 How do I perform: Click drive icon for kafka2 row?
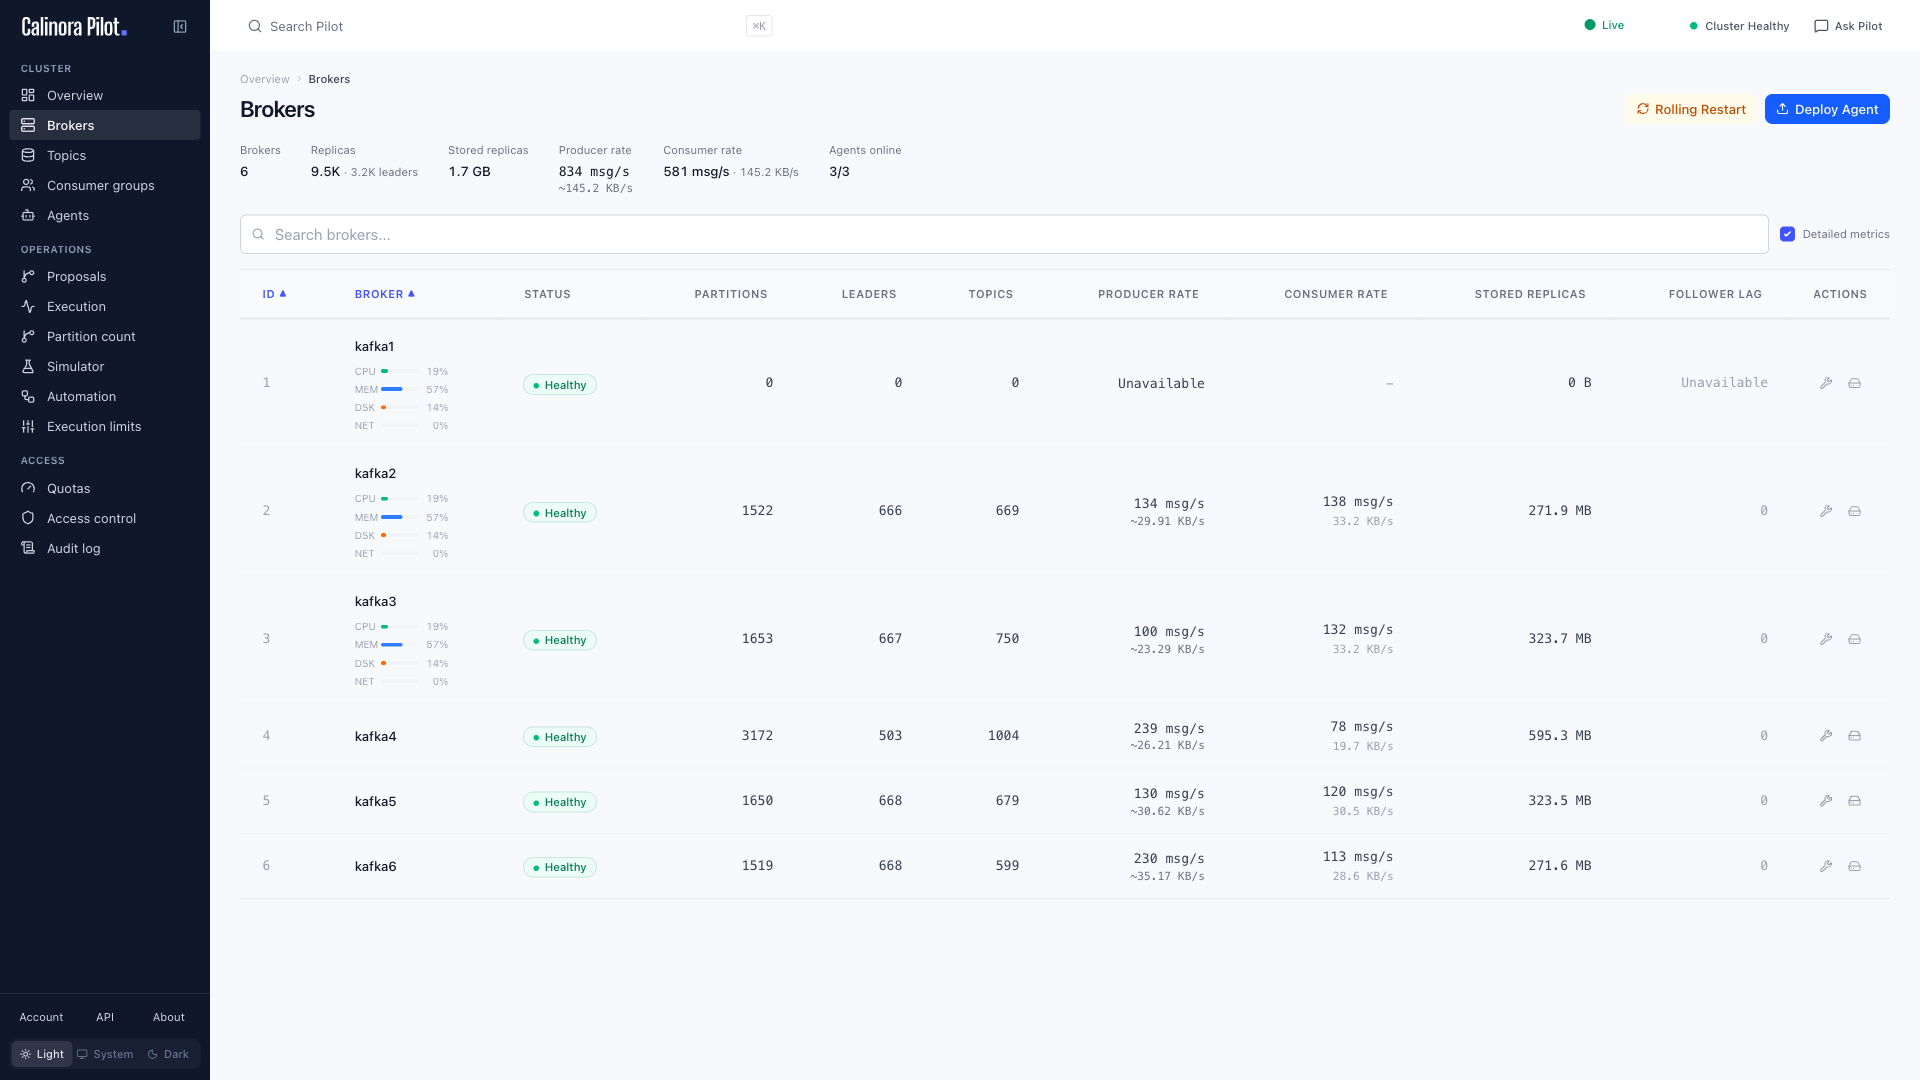1854,511
